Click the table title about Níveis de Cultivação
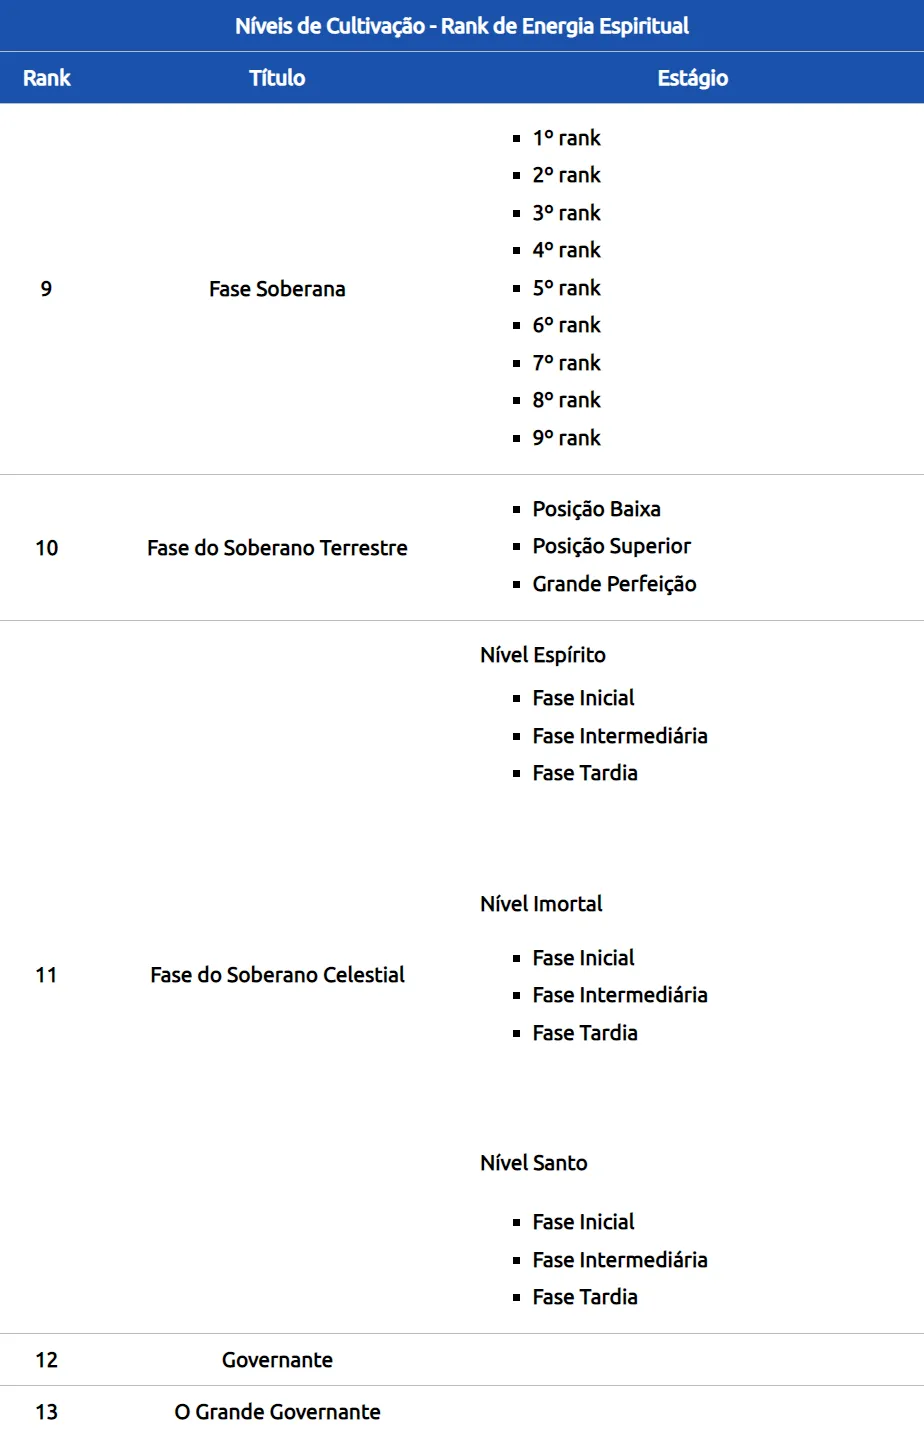This screenshot has height=1437, width=924. point(462,26)
